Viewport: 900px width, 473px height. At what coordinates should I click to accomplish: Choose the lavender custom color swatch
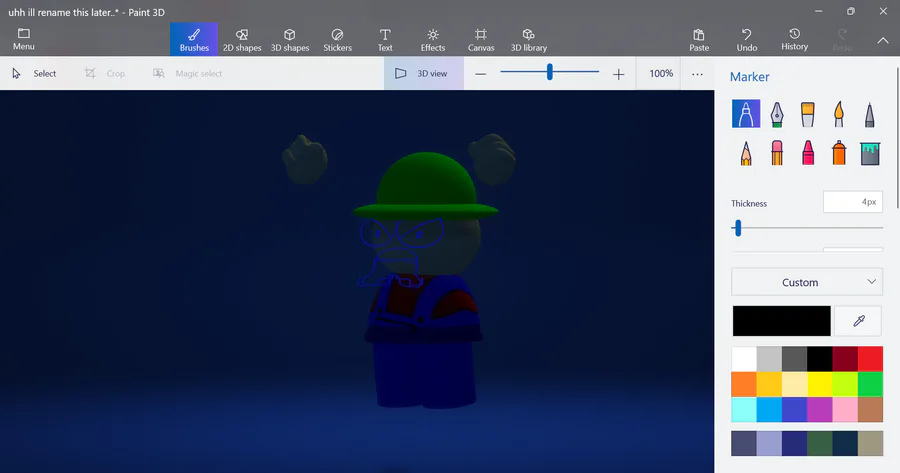769,444
